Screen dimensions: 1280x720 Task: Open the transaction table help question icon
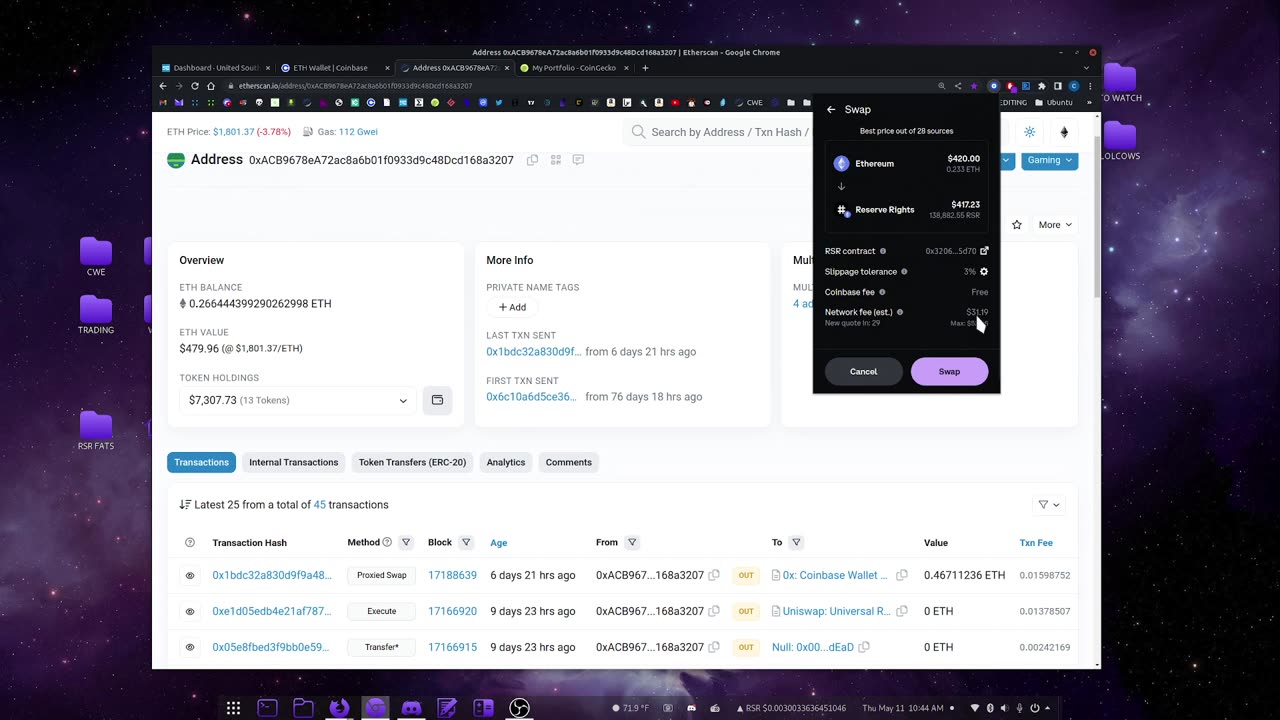[x=190, y=543]
